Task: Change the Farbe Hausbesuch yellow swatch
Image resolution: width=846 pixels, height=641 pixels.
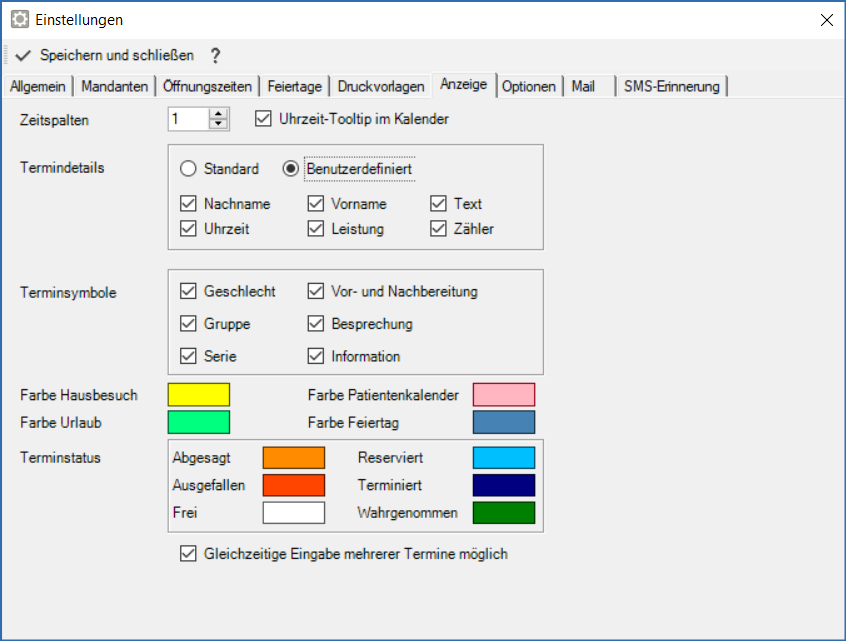Action: (x=198, y=394)
